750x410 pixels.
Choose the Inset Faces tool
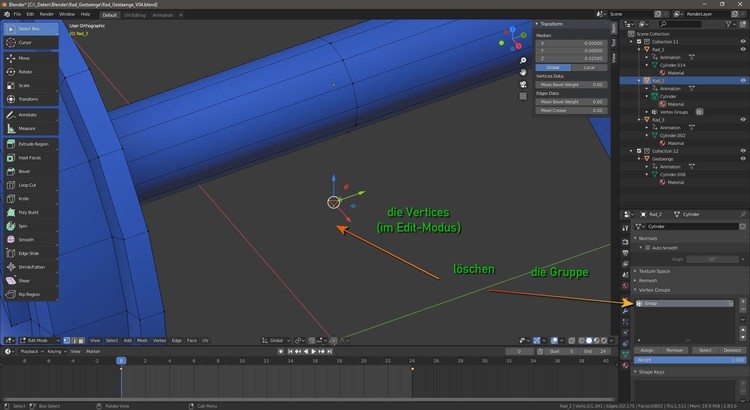(x=30, y=158)
